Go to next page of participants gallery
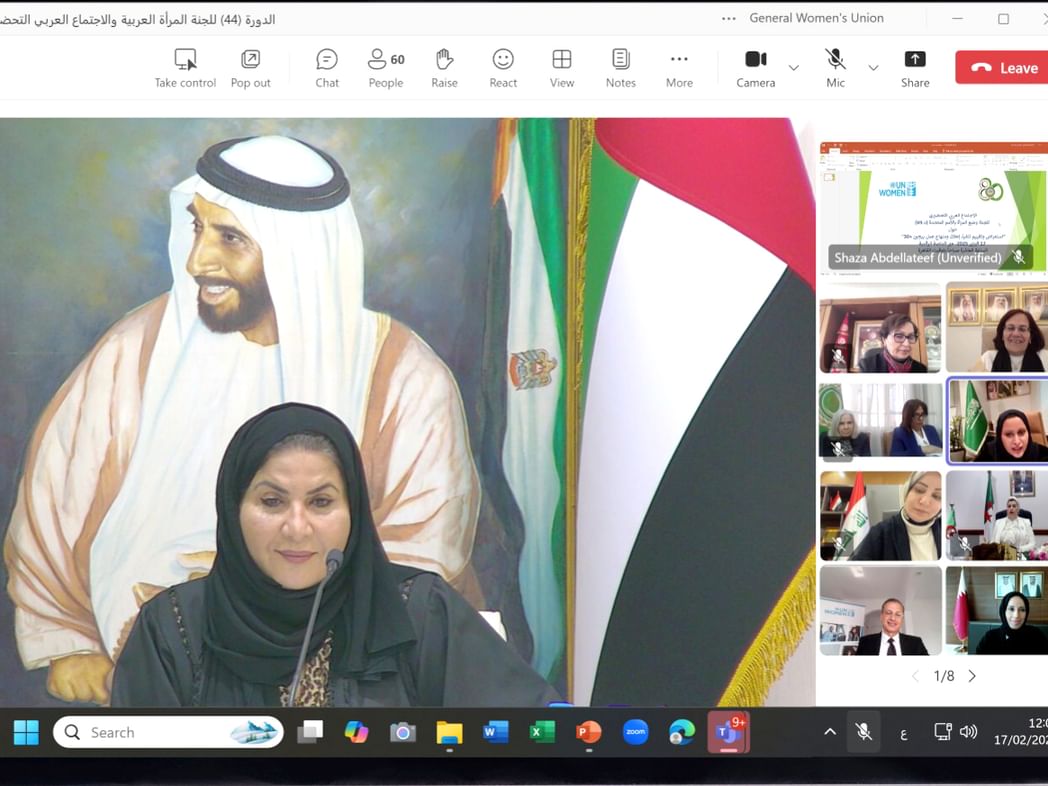This screenshot has height=786, width=1048. (x=972, y=676)
